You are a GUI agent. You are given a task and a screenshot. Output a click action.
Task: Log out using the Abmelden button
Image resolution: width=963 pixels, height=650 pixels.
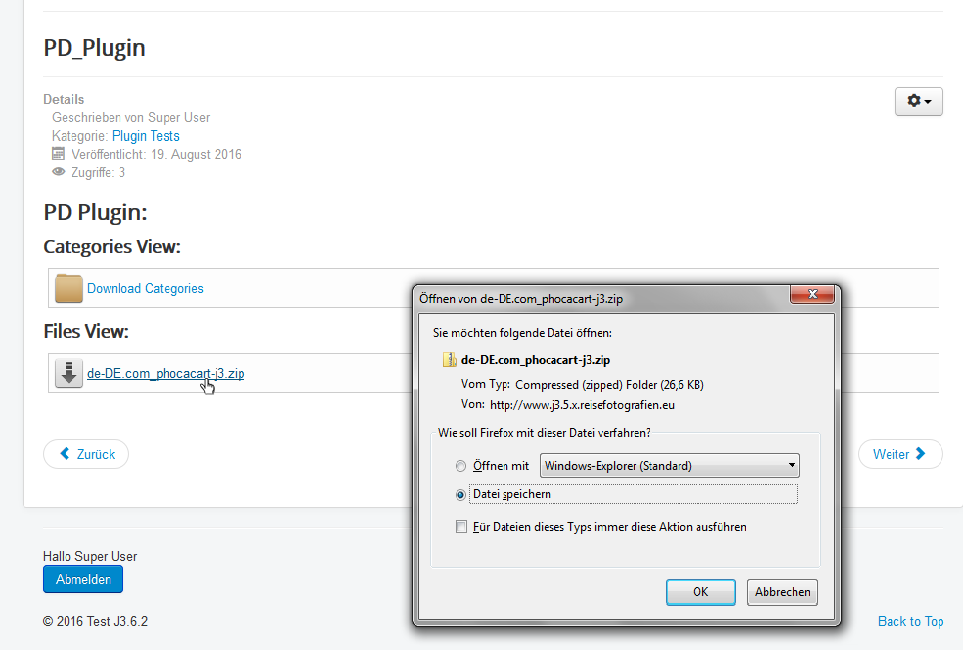click(x=83, y=579)
